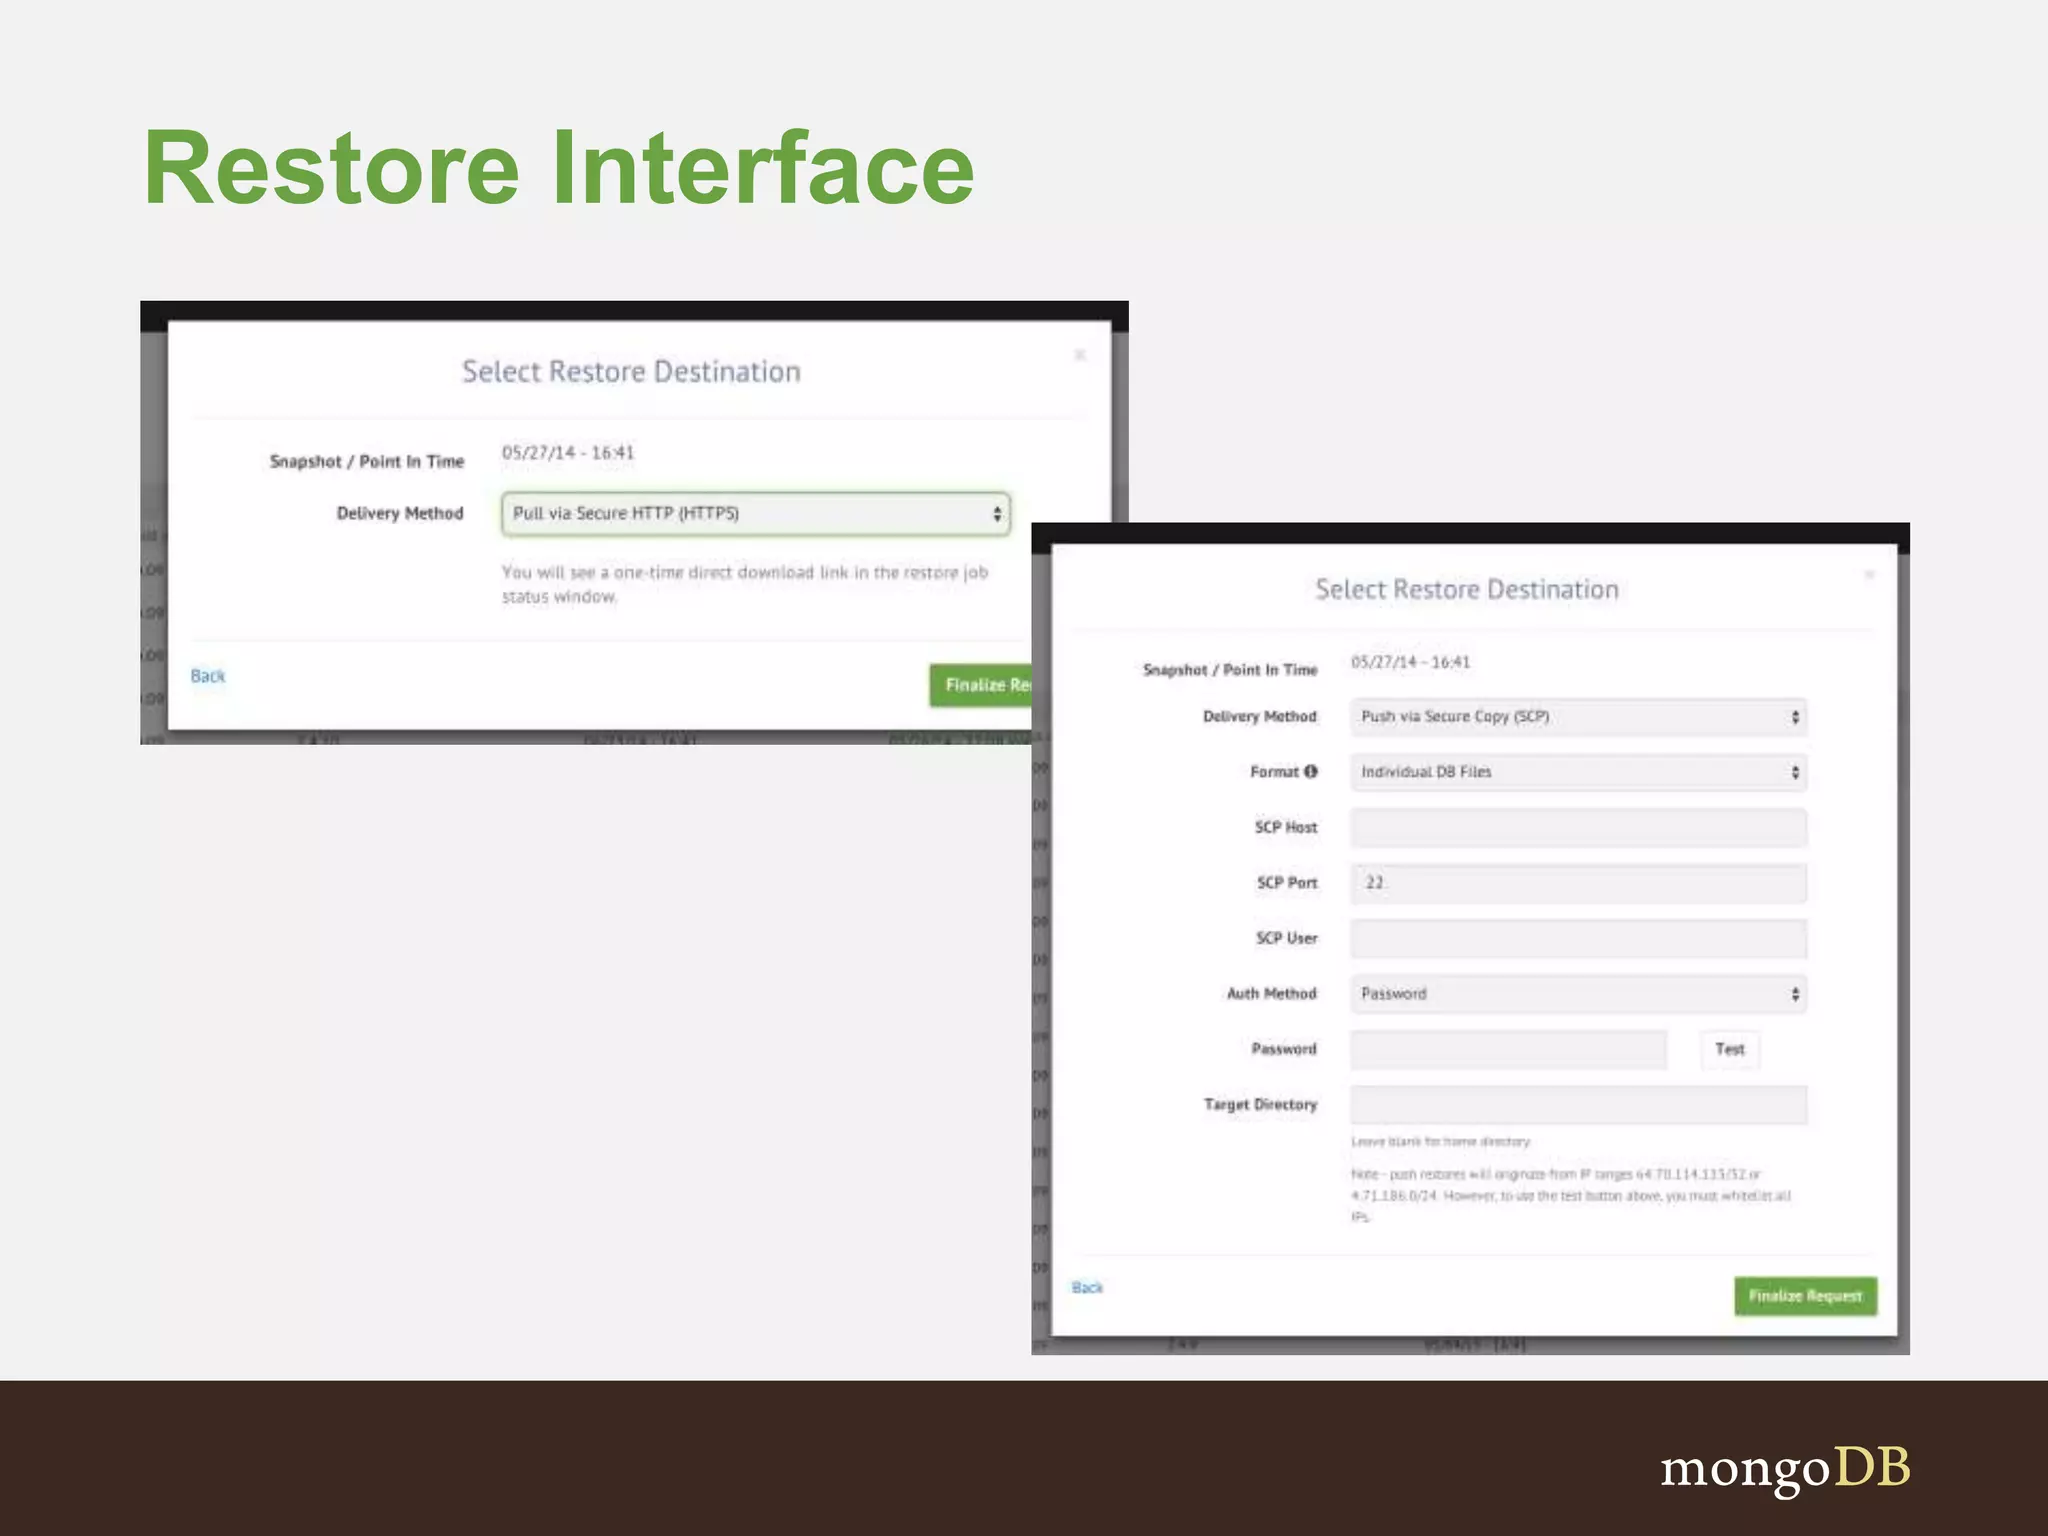The height and width of the screenshot is (1536, 2048).
Task: Open Delivery Method dropdown showing Pull via HTTPS
Action: 756,513
